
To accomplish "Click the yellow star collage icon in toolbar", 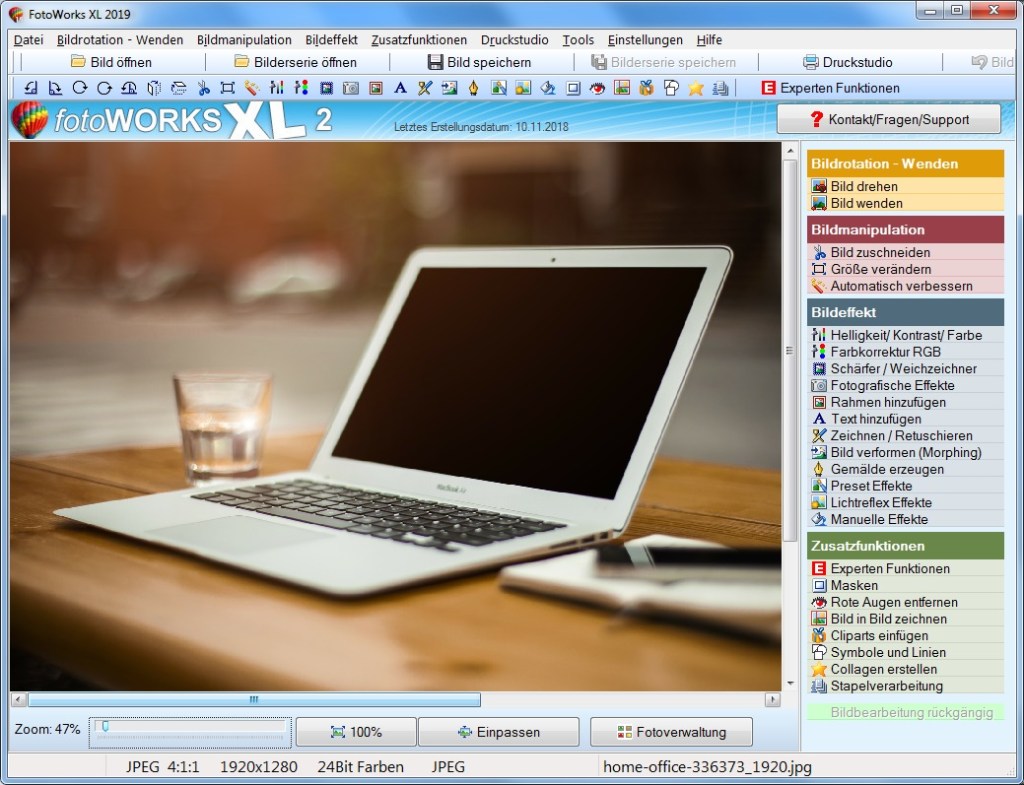I will click(x=696, y=88).
